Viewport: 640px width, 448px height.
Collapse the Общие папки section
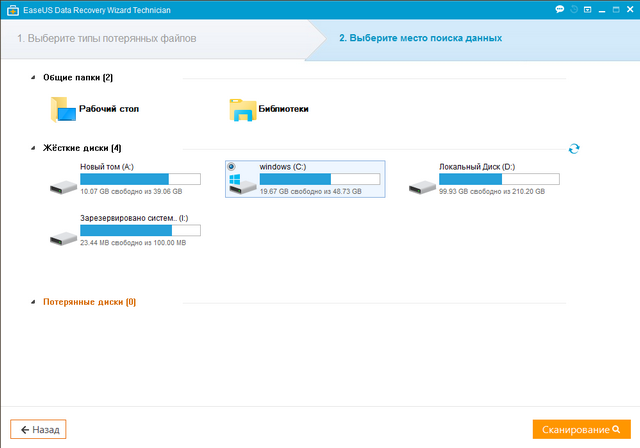point(33,77)
